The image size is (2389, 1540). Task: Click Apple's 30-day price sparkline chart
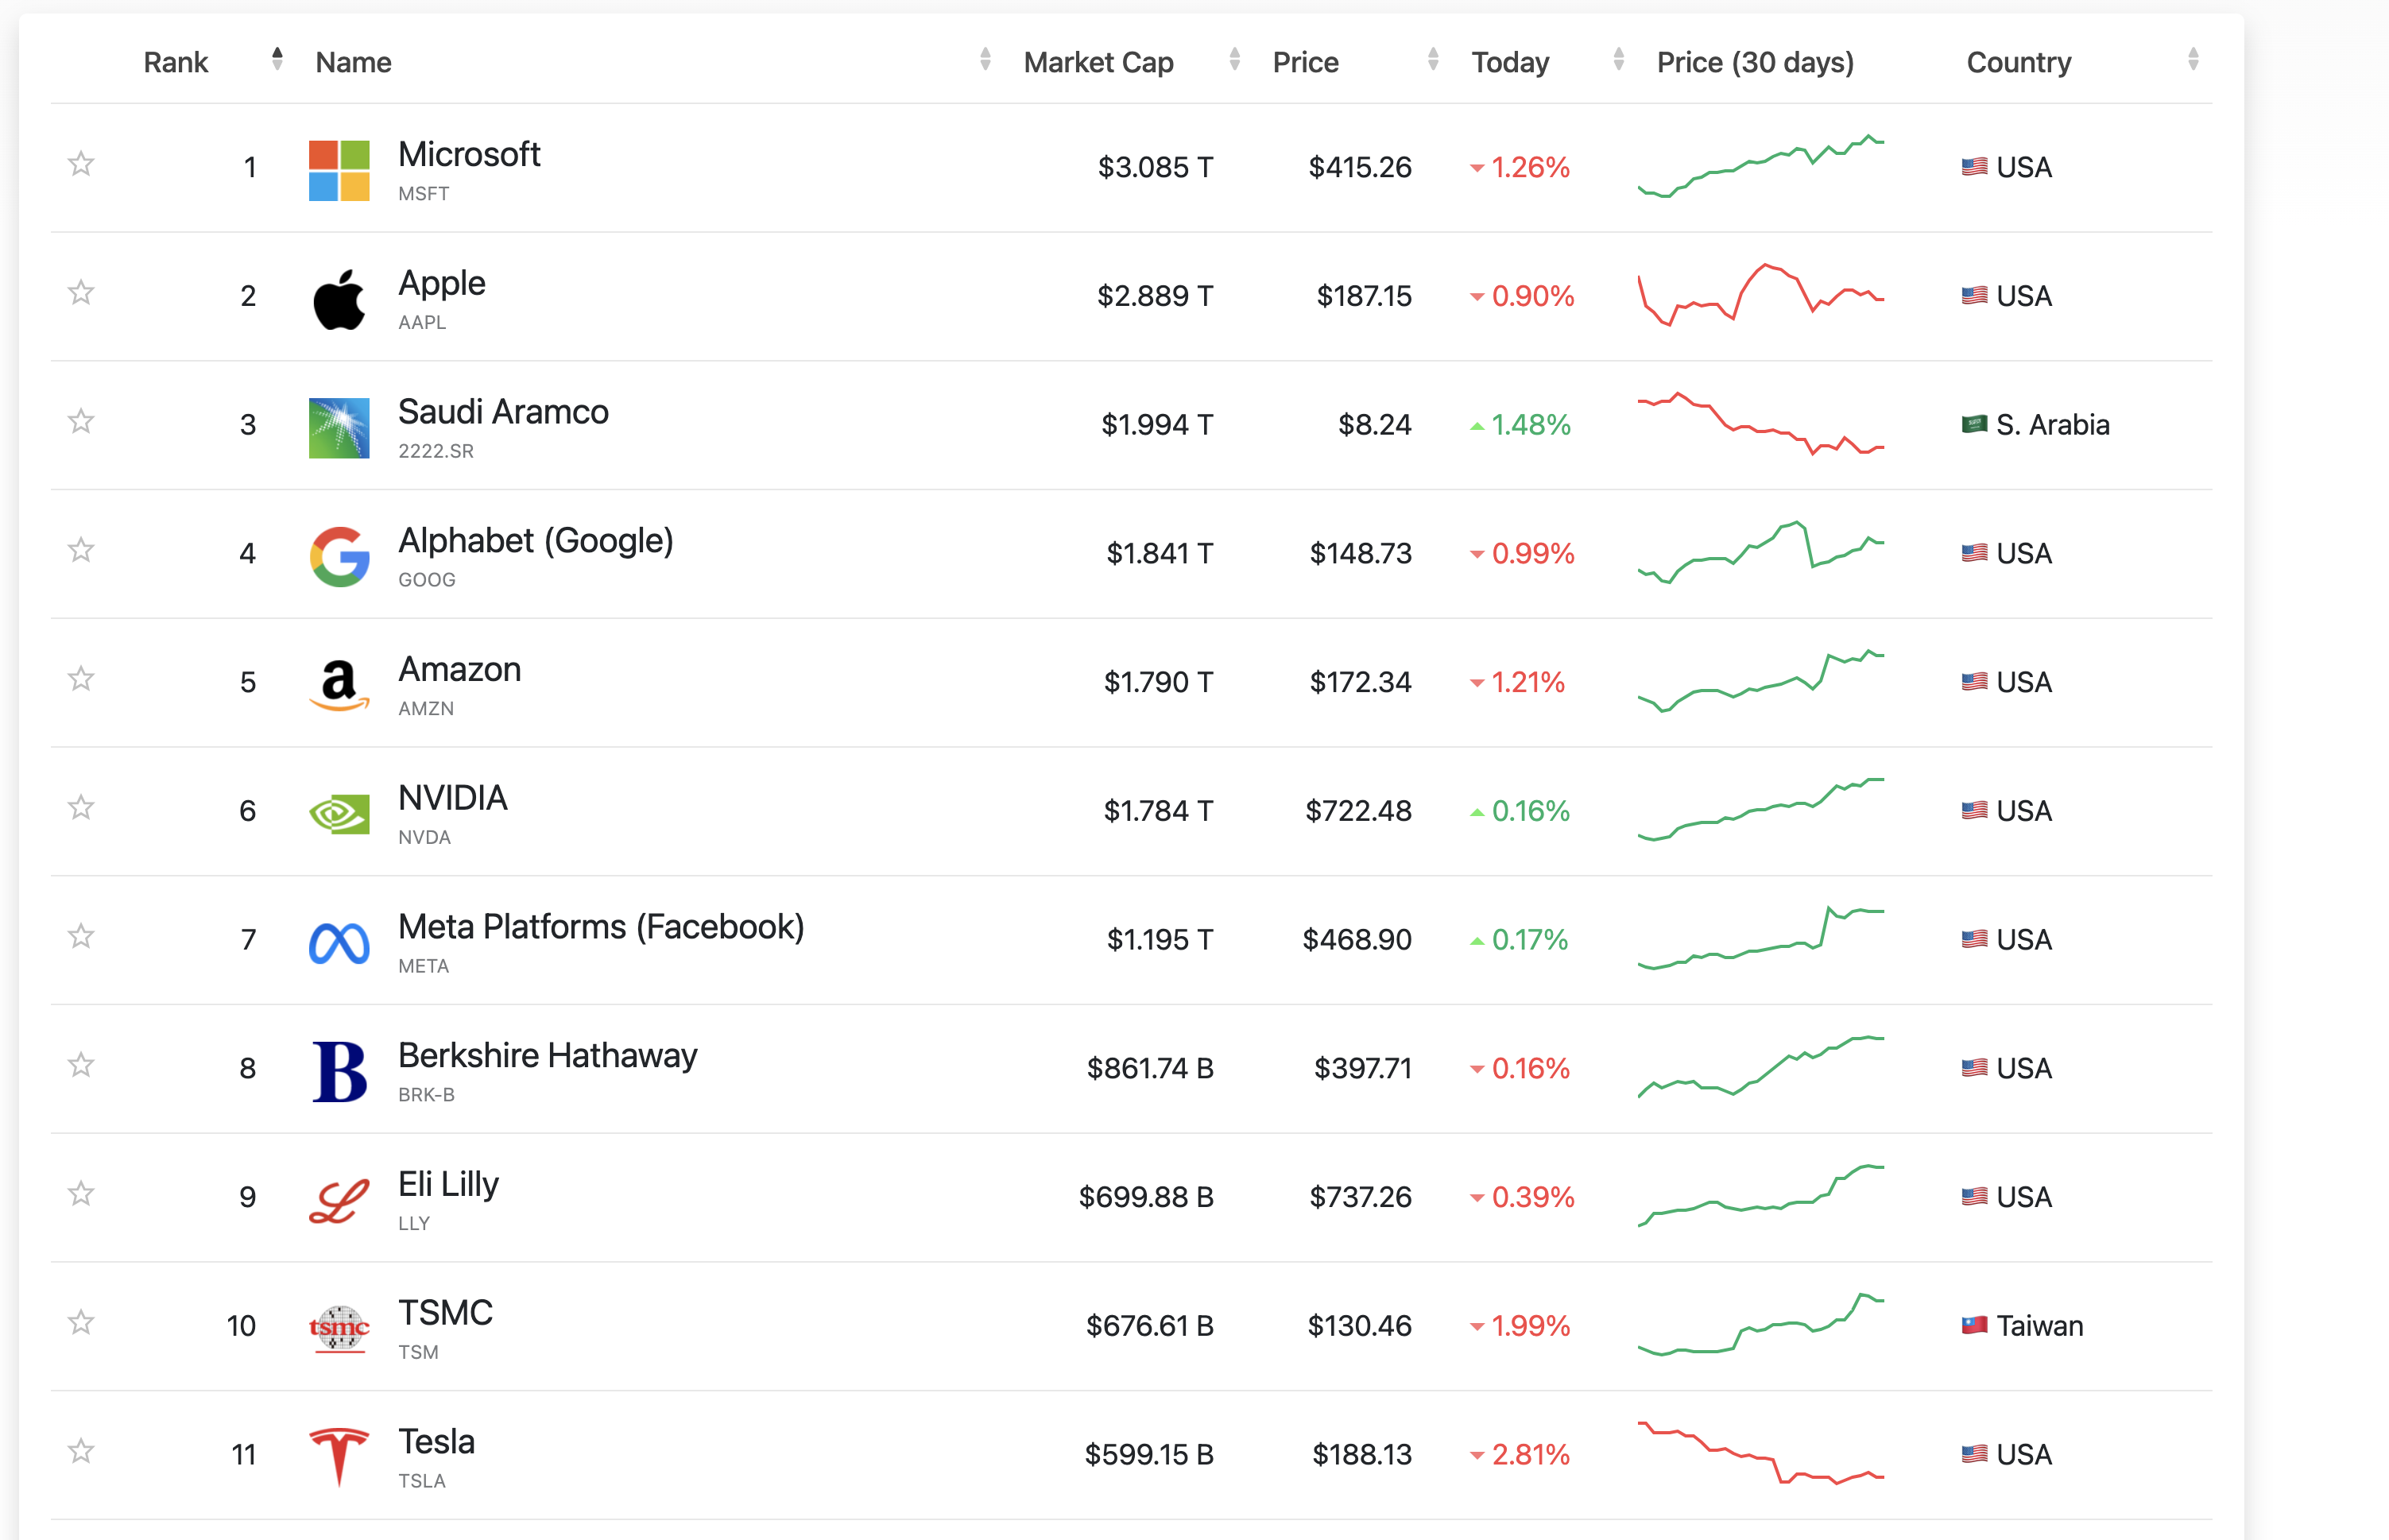click(x=1760, y=295)
